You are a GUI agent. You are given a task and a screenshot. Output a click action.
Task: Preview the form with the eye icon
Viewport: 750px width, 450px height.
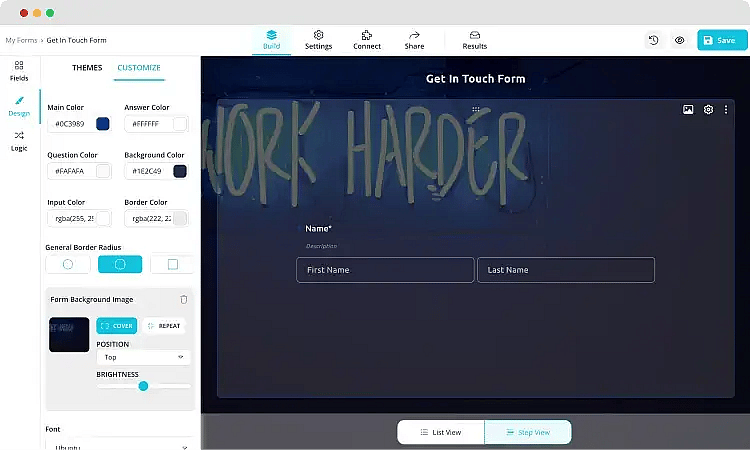pyautogui.click(x=679, y=40)
